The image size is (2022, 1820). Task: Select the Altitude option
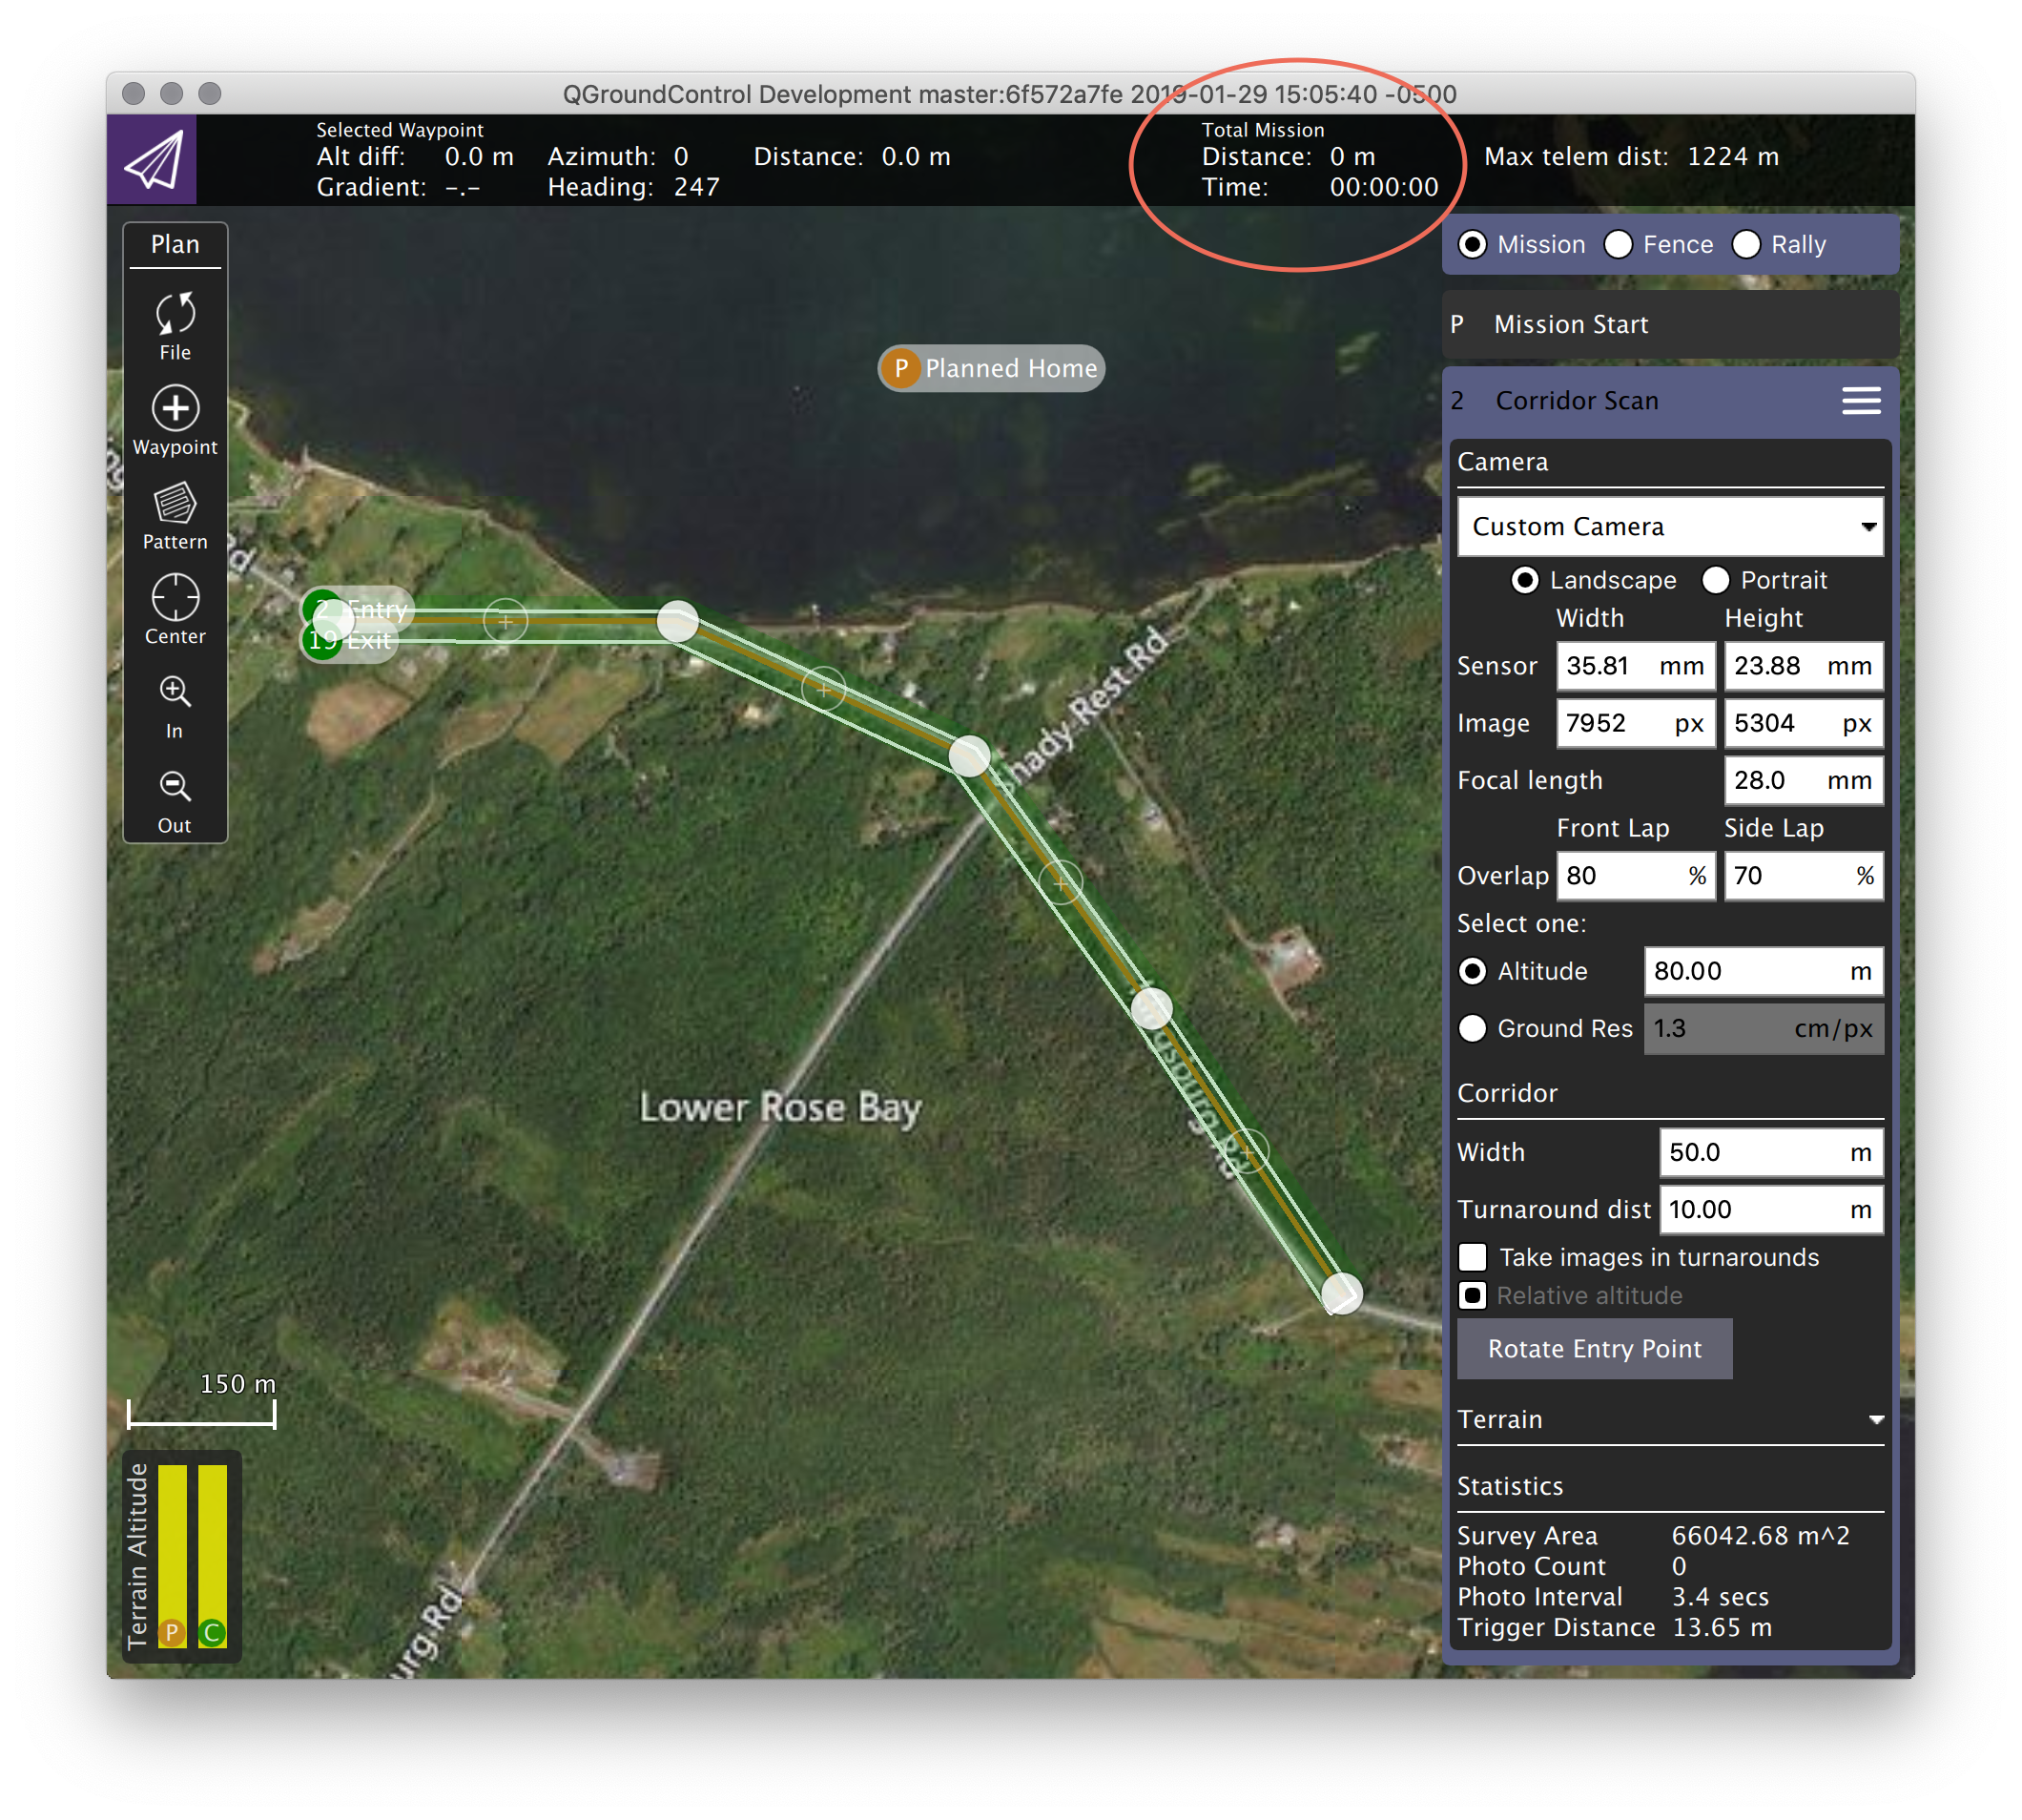[x=1472, y=971]
